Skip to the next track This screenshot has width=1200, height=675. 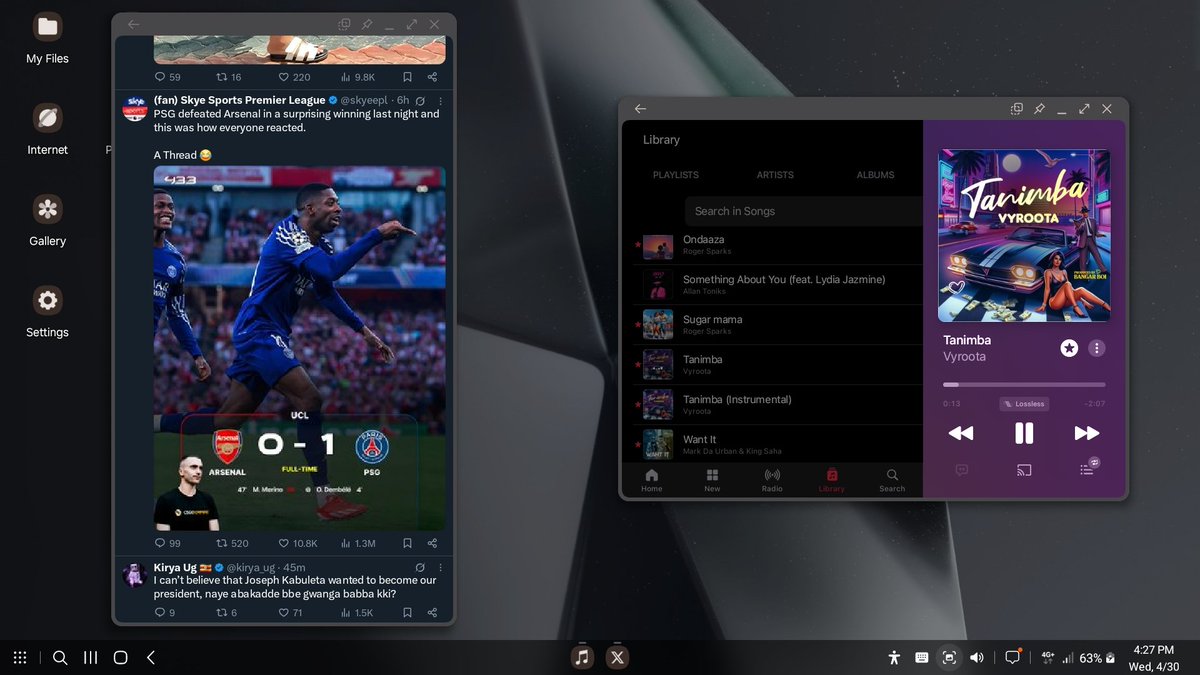(x=1087, y=433)
